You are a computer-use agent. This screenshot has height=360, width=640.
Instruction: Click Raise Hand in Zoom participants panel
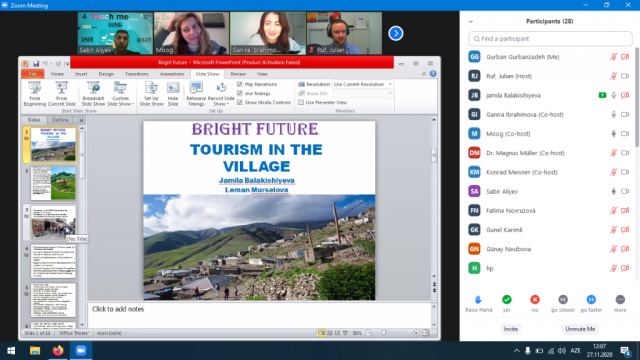[x=478, y=304]
